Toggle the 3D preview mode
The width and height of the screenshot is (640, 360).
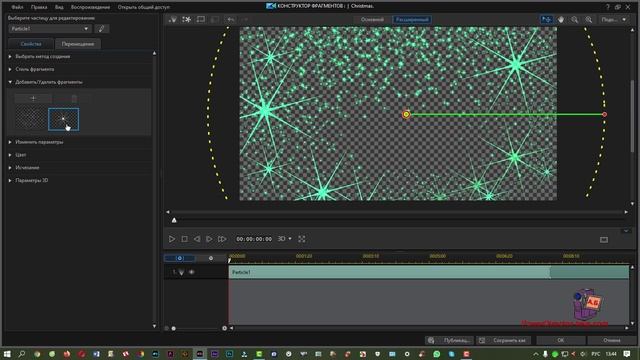click(x=281, y=239)
